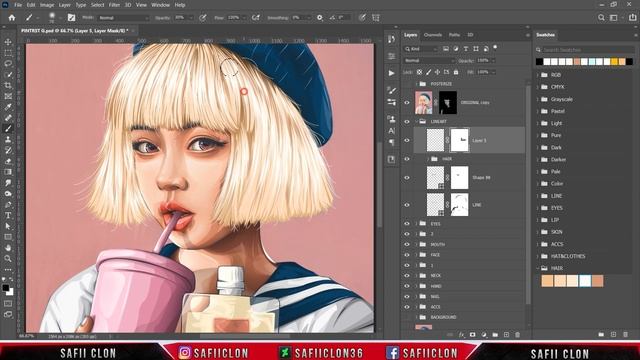Click the search icon at top right
Screen dimensions: 640x360
[x=601, y=18]
